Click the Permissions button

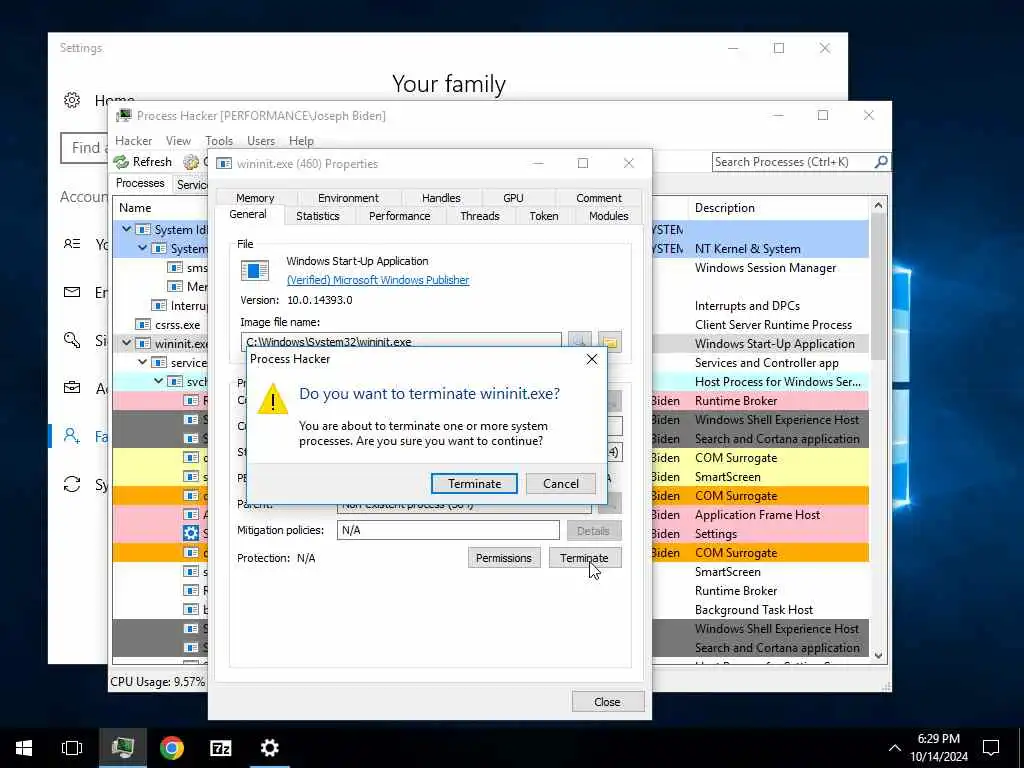coord(504,558)
